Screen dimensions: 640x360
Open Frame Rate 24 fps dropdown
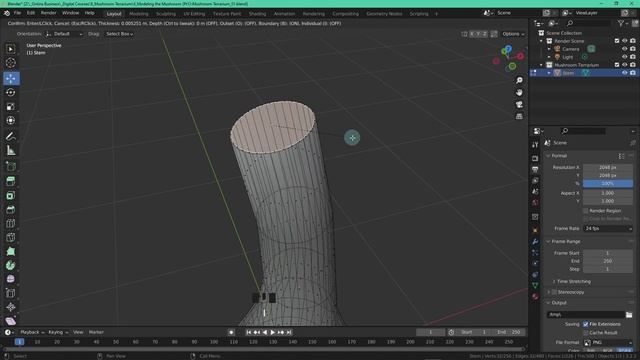(x=608, y=229)
